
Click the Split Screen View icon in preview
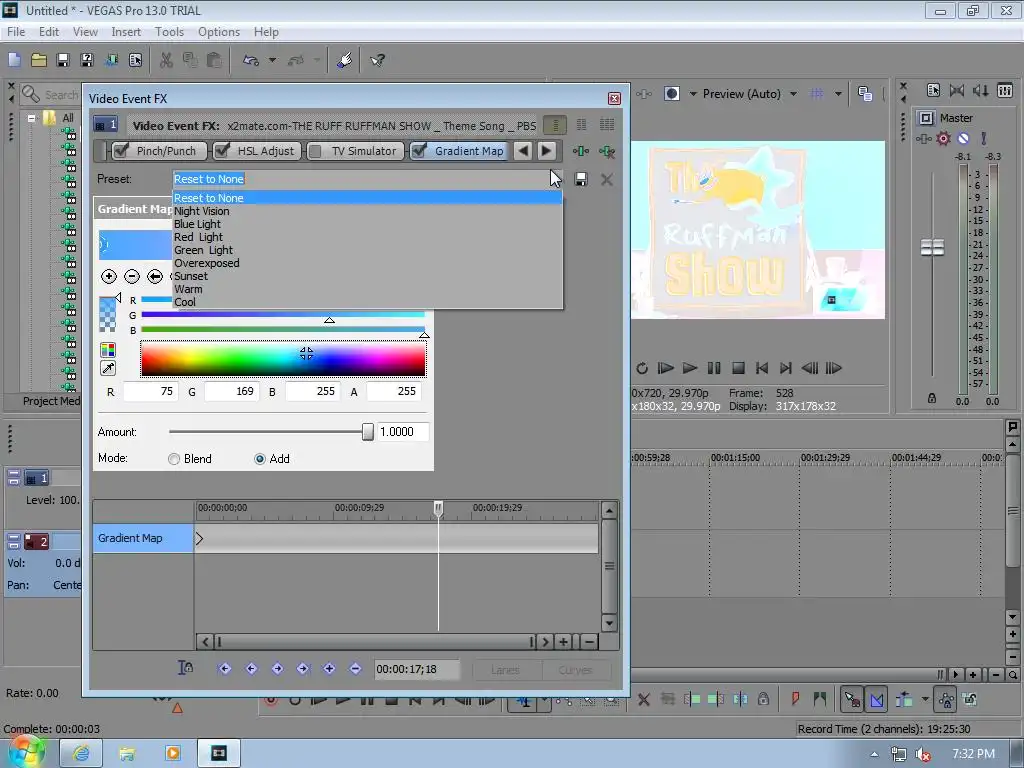click(672, 93)
